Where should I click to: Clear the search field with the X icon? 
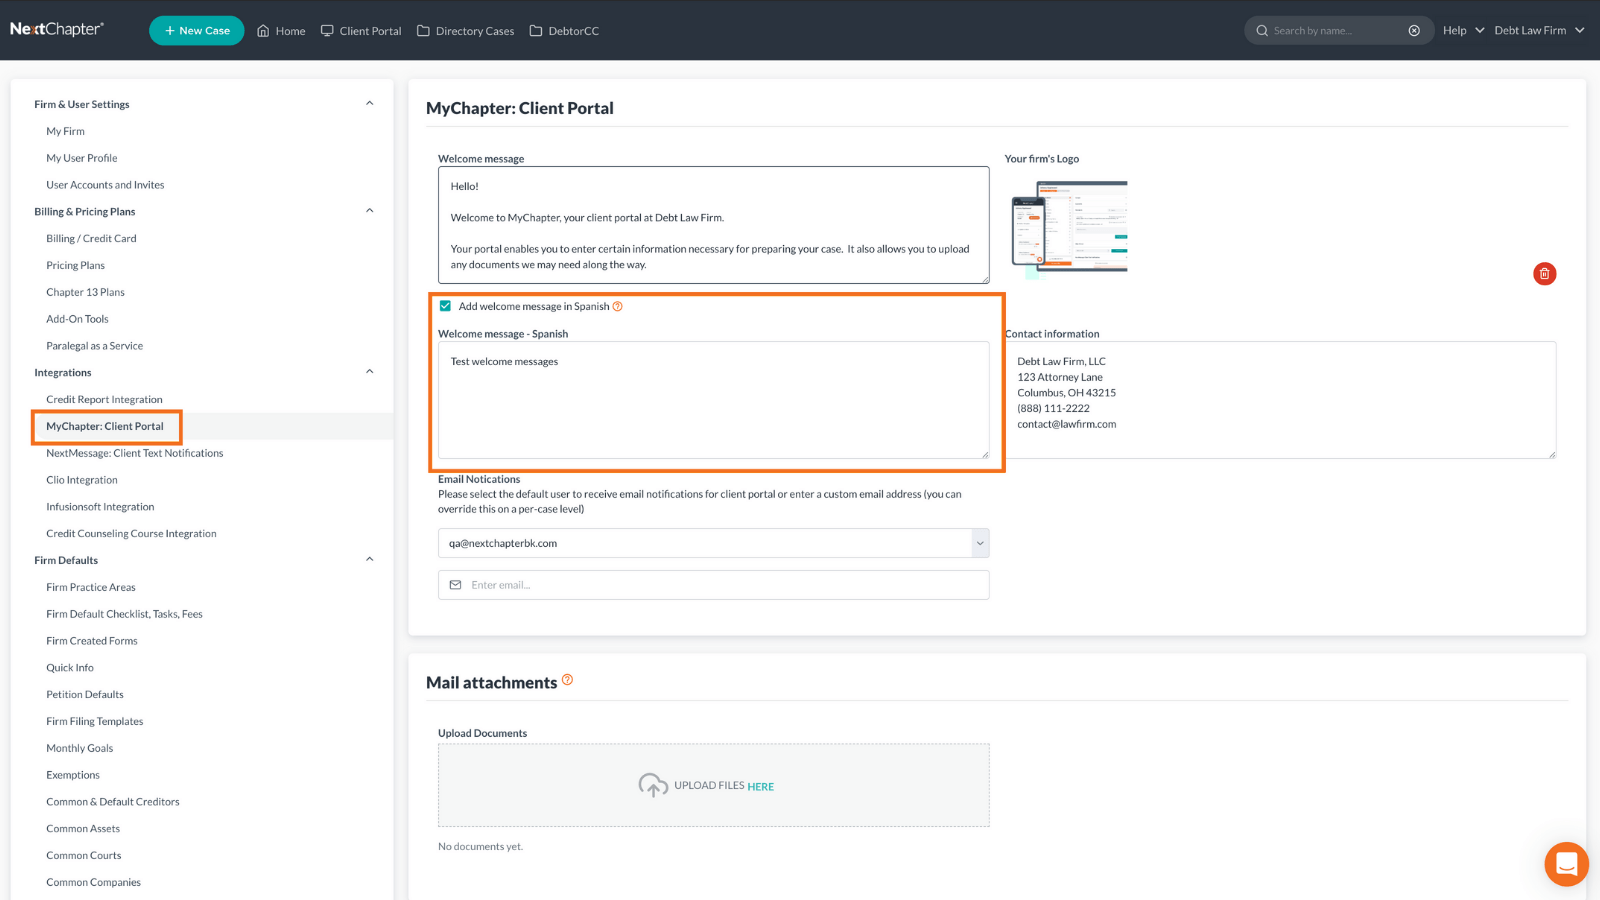click(x=1414, y=31)
